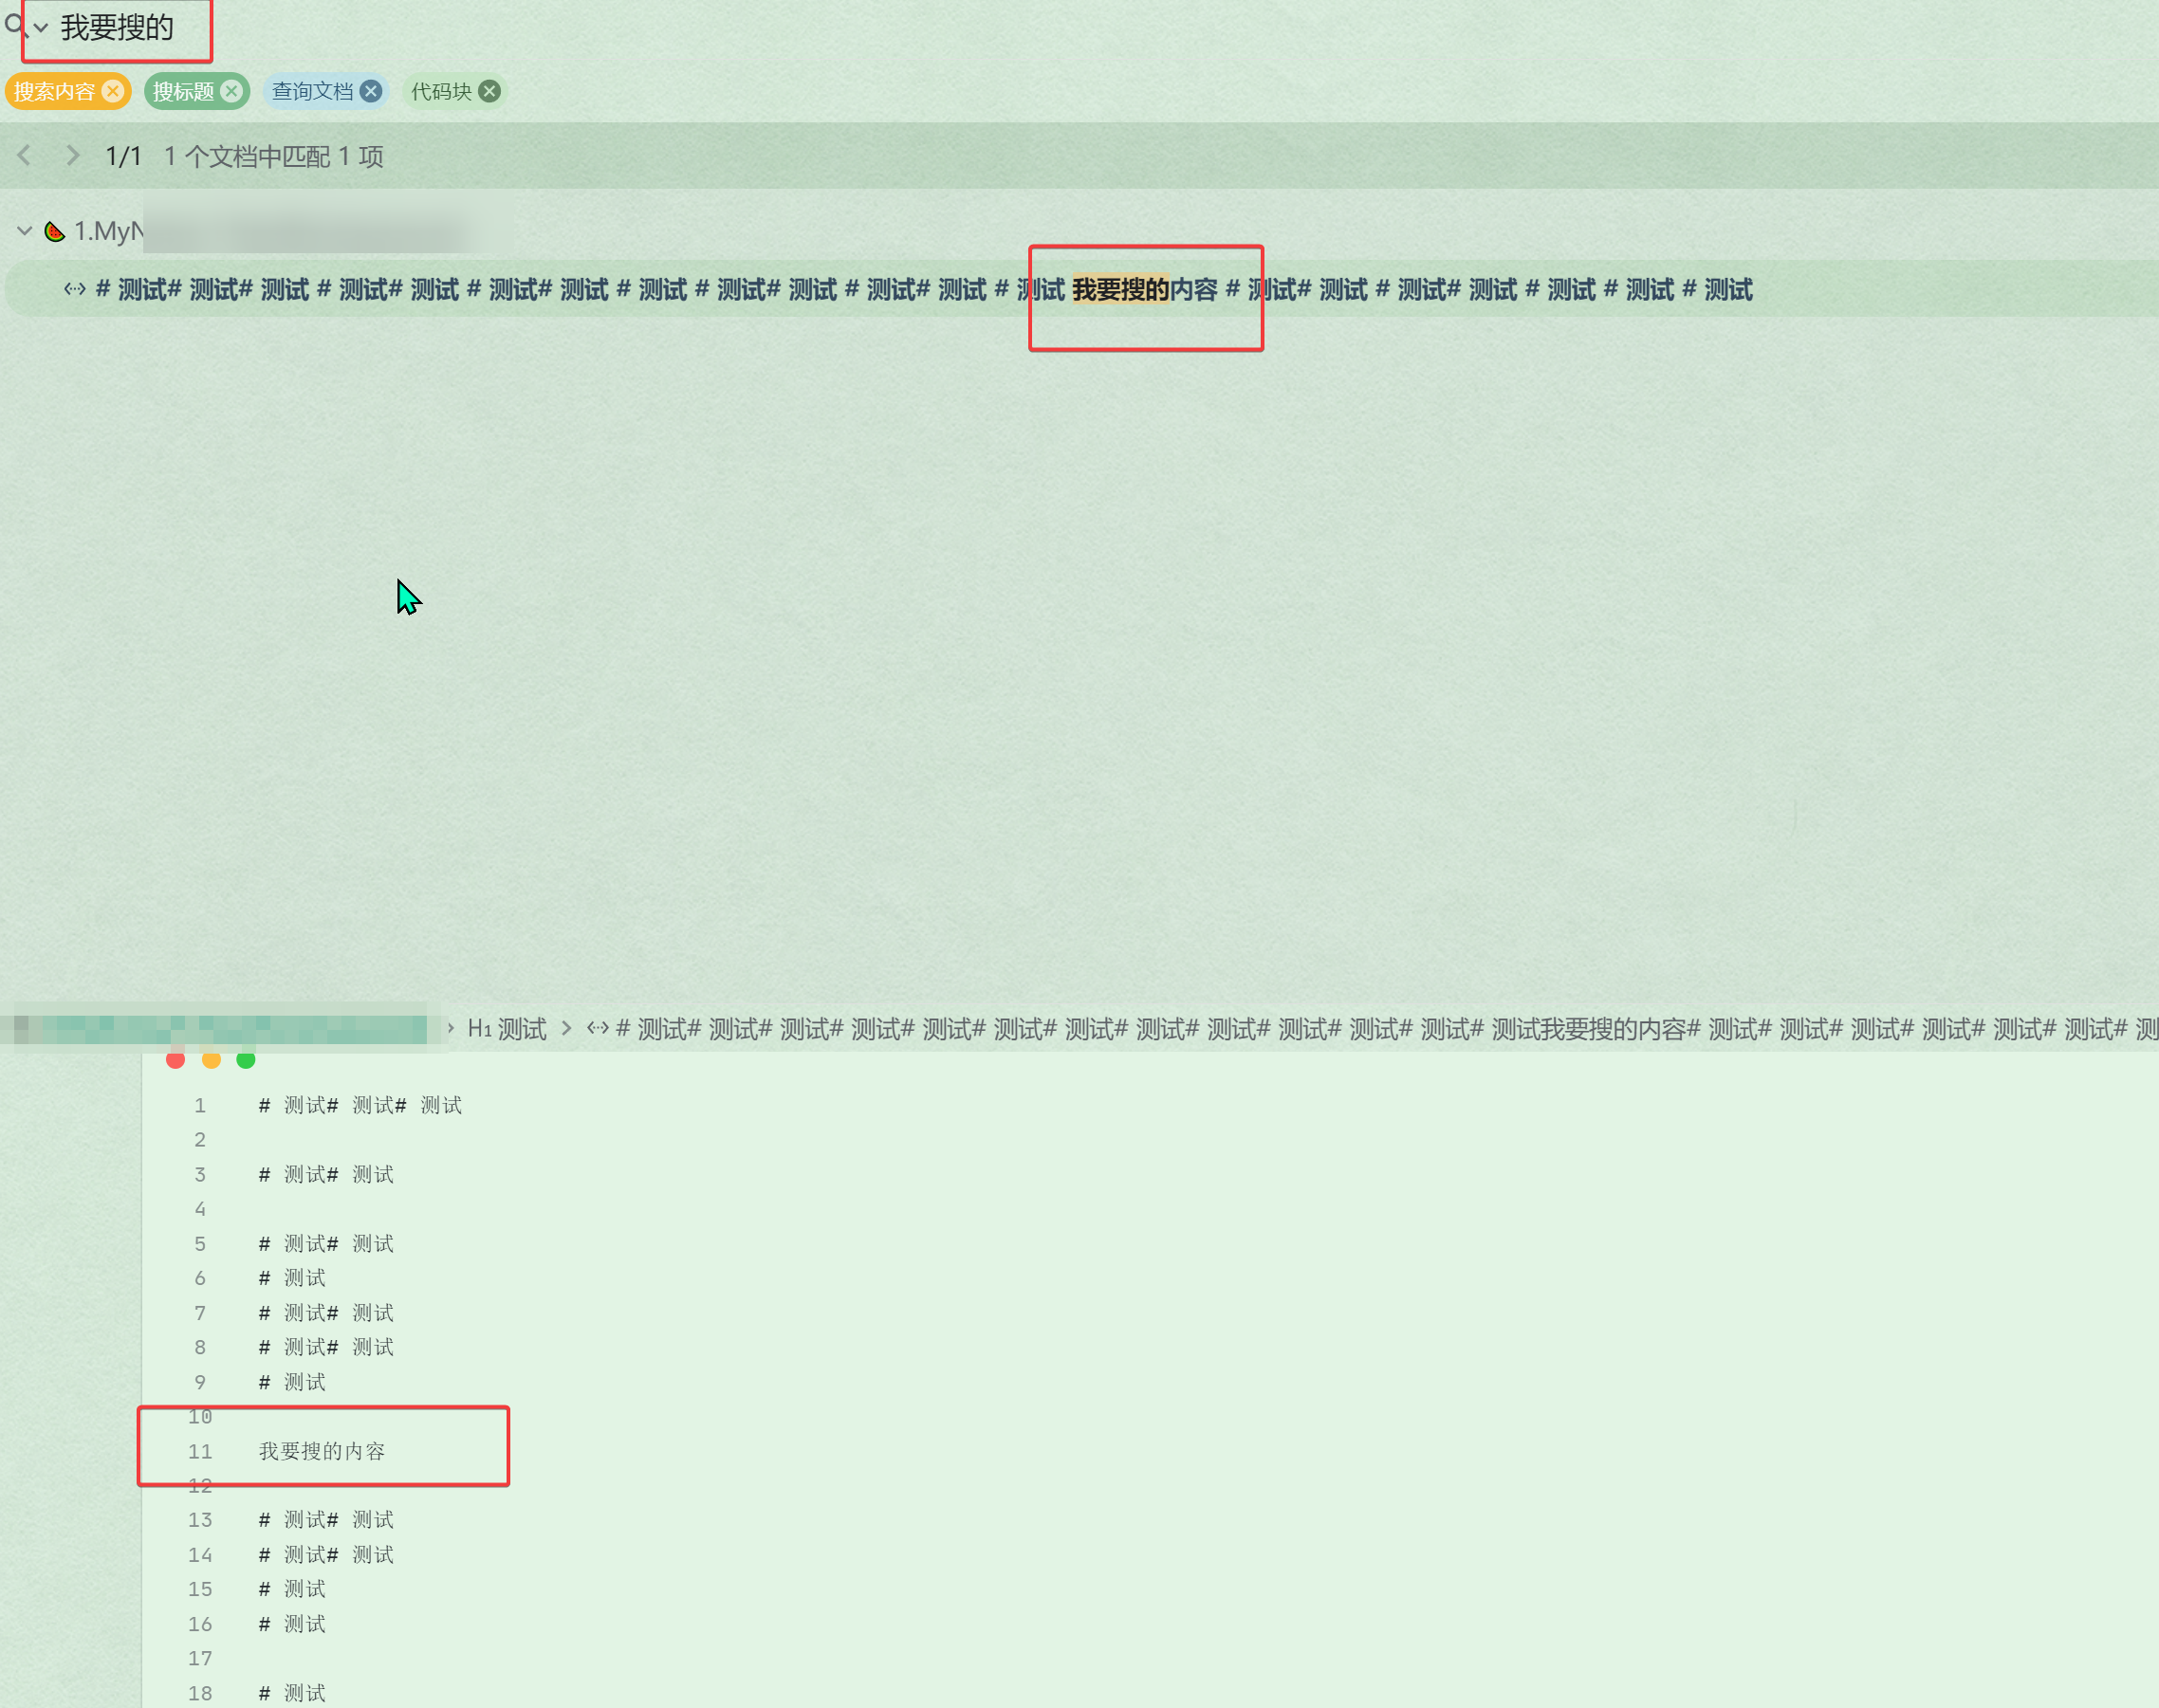
Task: Click the search magnifier icon
Action: [x=14, y=24]
